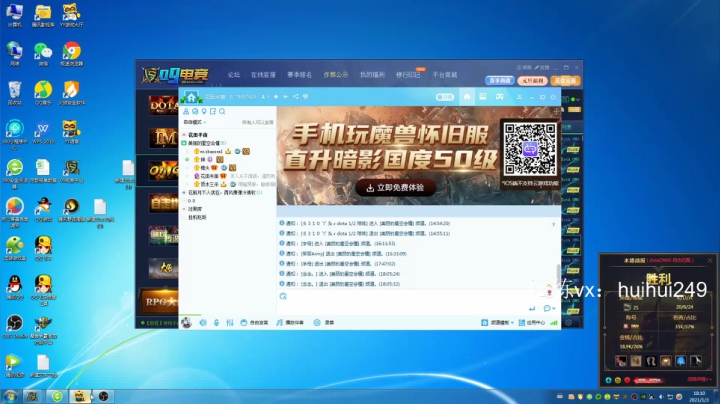Click the location pin icon above channel tree
The width and height of the screenshot is (720, 404).
click(204, 112)
